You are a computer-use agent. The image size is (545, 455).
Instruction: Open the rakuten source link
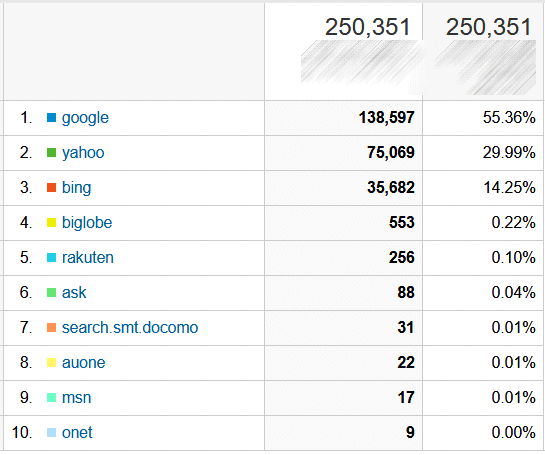point(88,258)
